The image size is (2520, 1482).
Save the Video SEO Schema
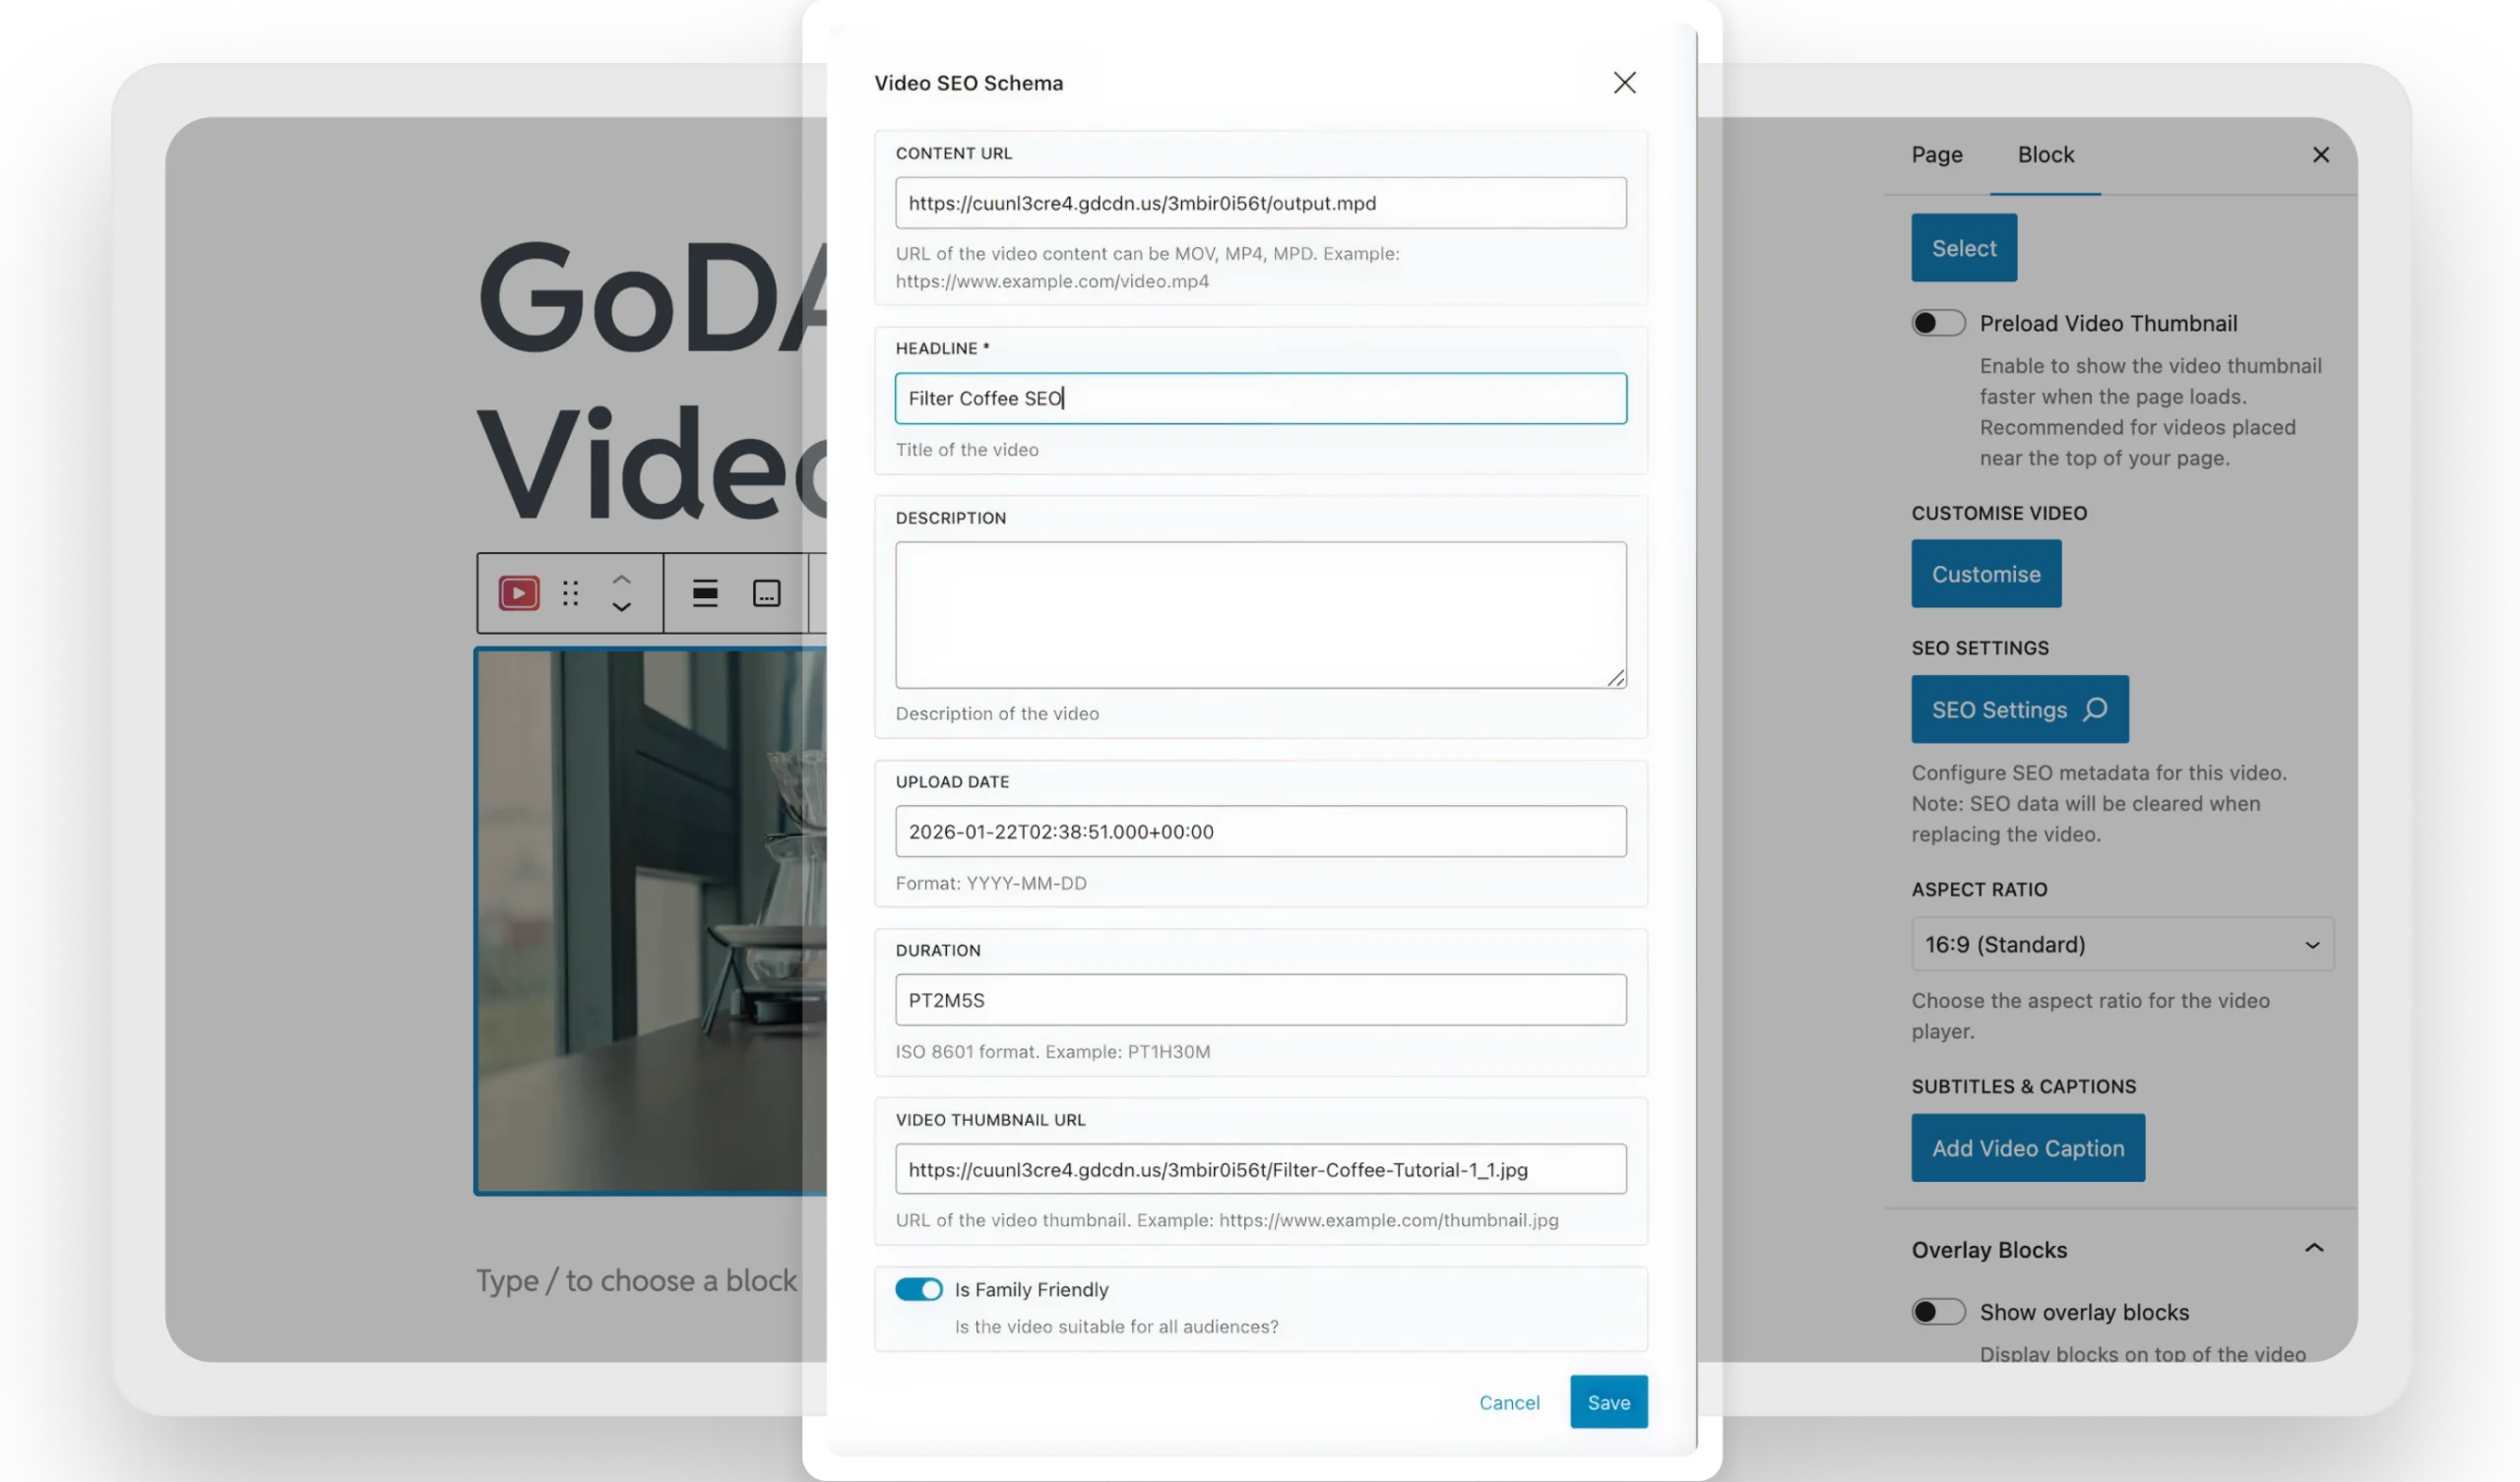coord(1607,1402)
